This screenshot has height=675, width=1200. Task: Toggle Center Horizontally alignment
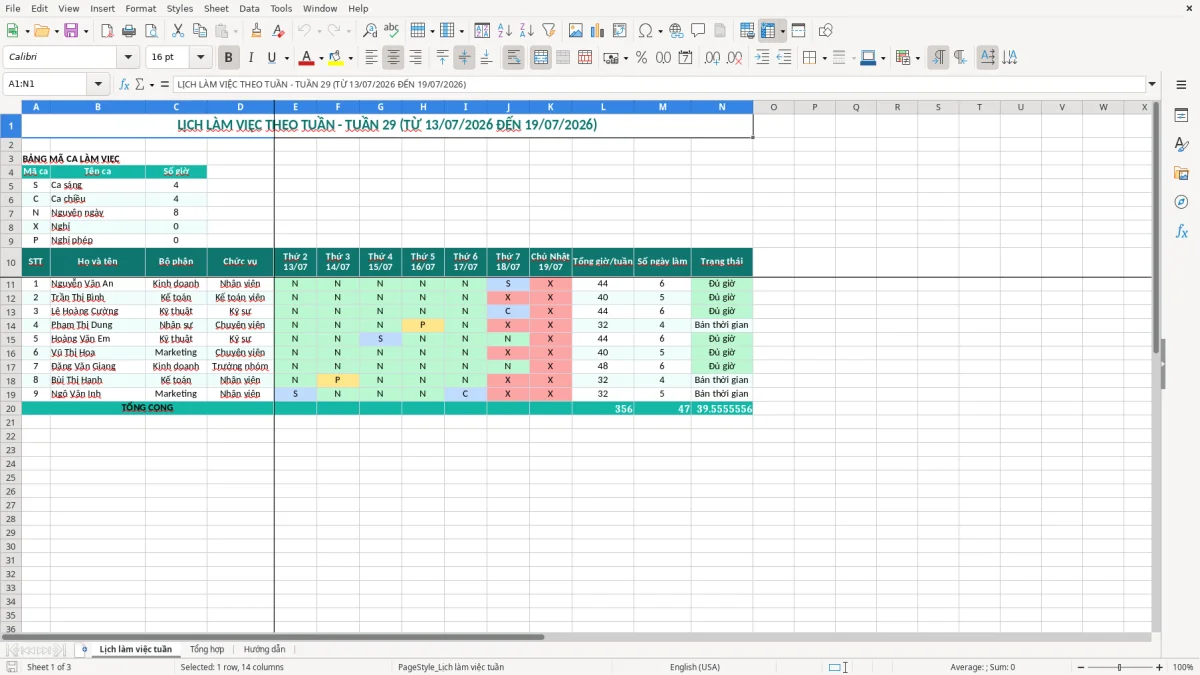click(x=393, y=58)
